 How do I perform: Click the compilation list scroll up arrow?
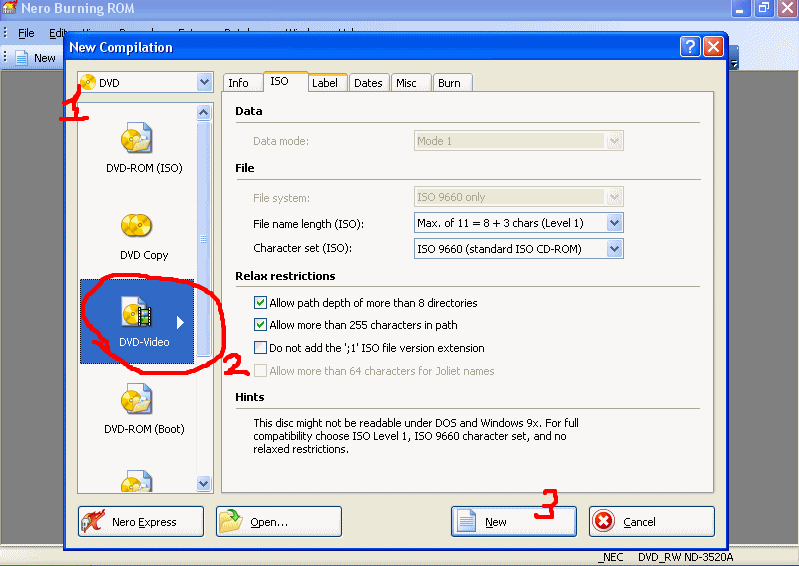tap(203, 112)
